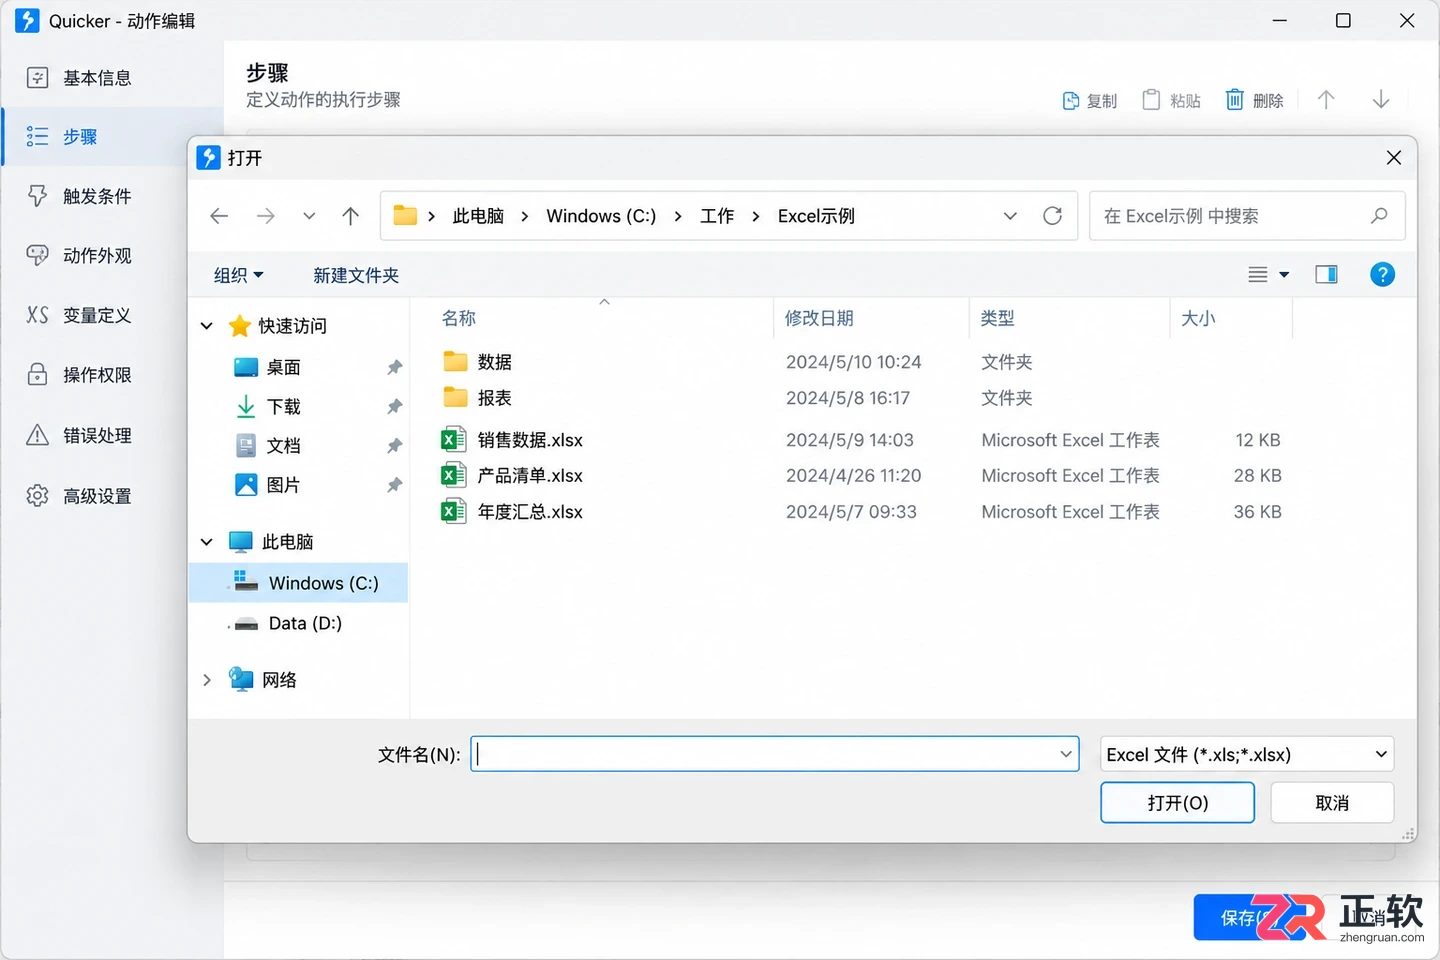This screenshot has height=960, width=1440.
Task: Collapse the 快速访问 tree node
Action: pos(207,326)
